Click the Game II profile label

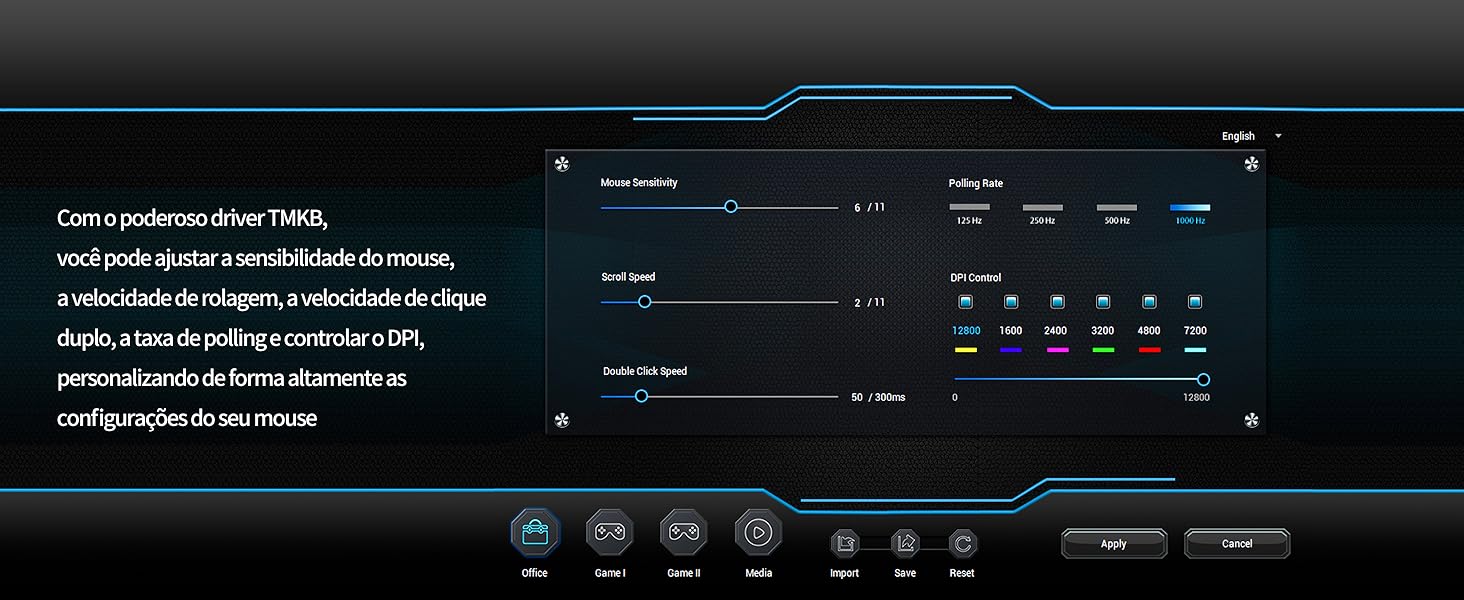(x=684, y=573)
